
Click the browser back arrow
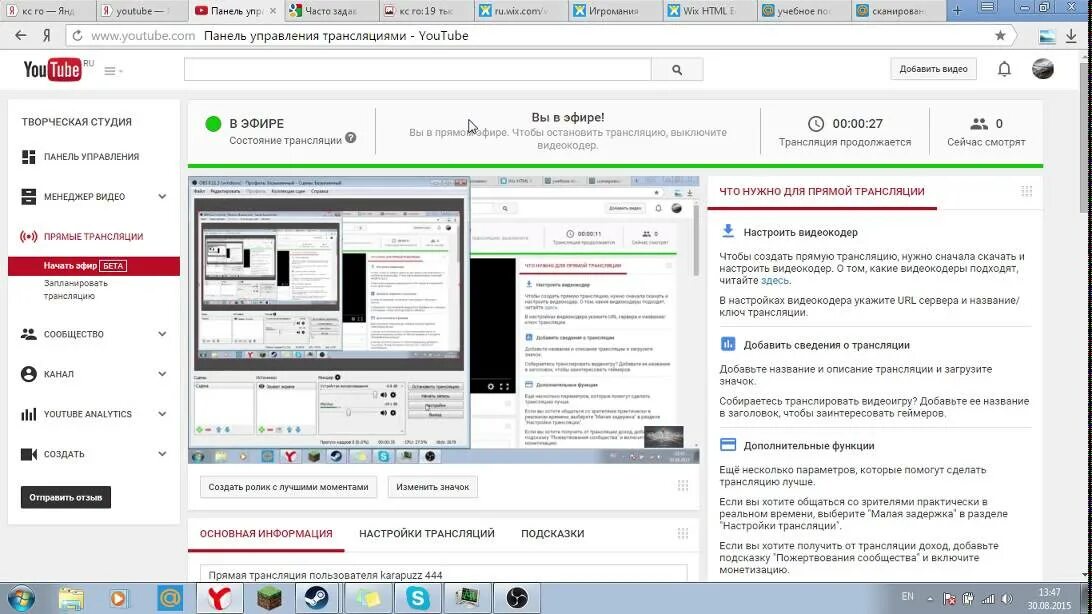click(21, 36)
